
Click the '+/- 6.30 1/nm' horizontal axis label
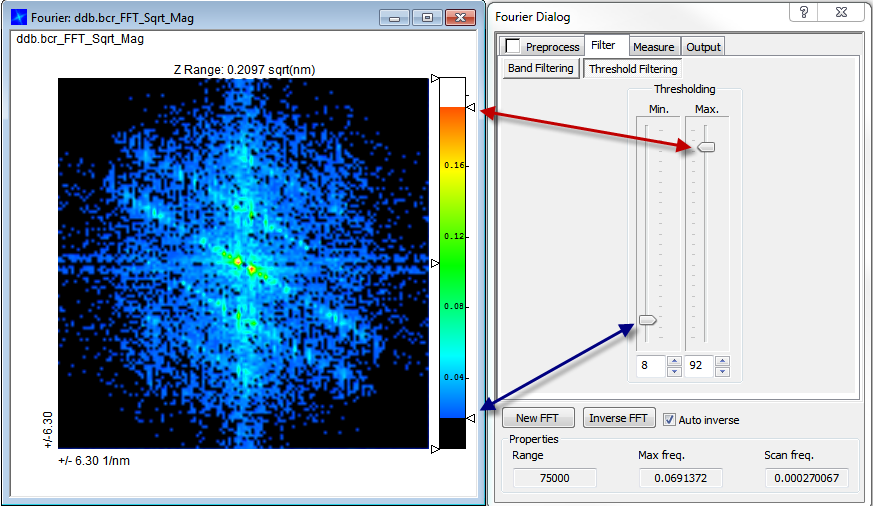tap(94, 461)
